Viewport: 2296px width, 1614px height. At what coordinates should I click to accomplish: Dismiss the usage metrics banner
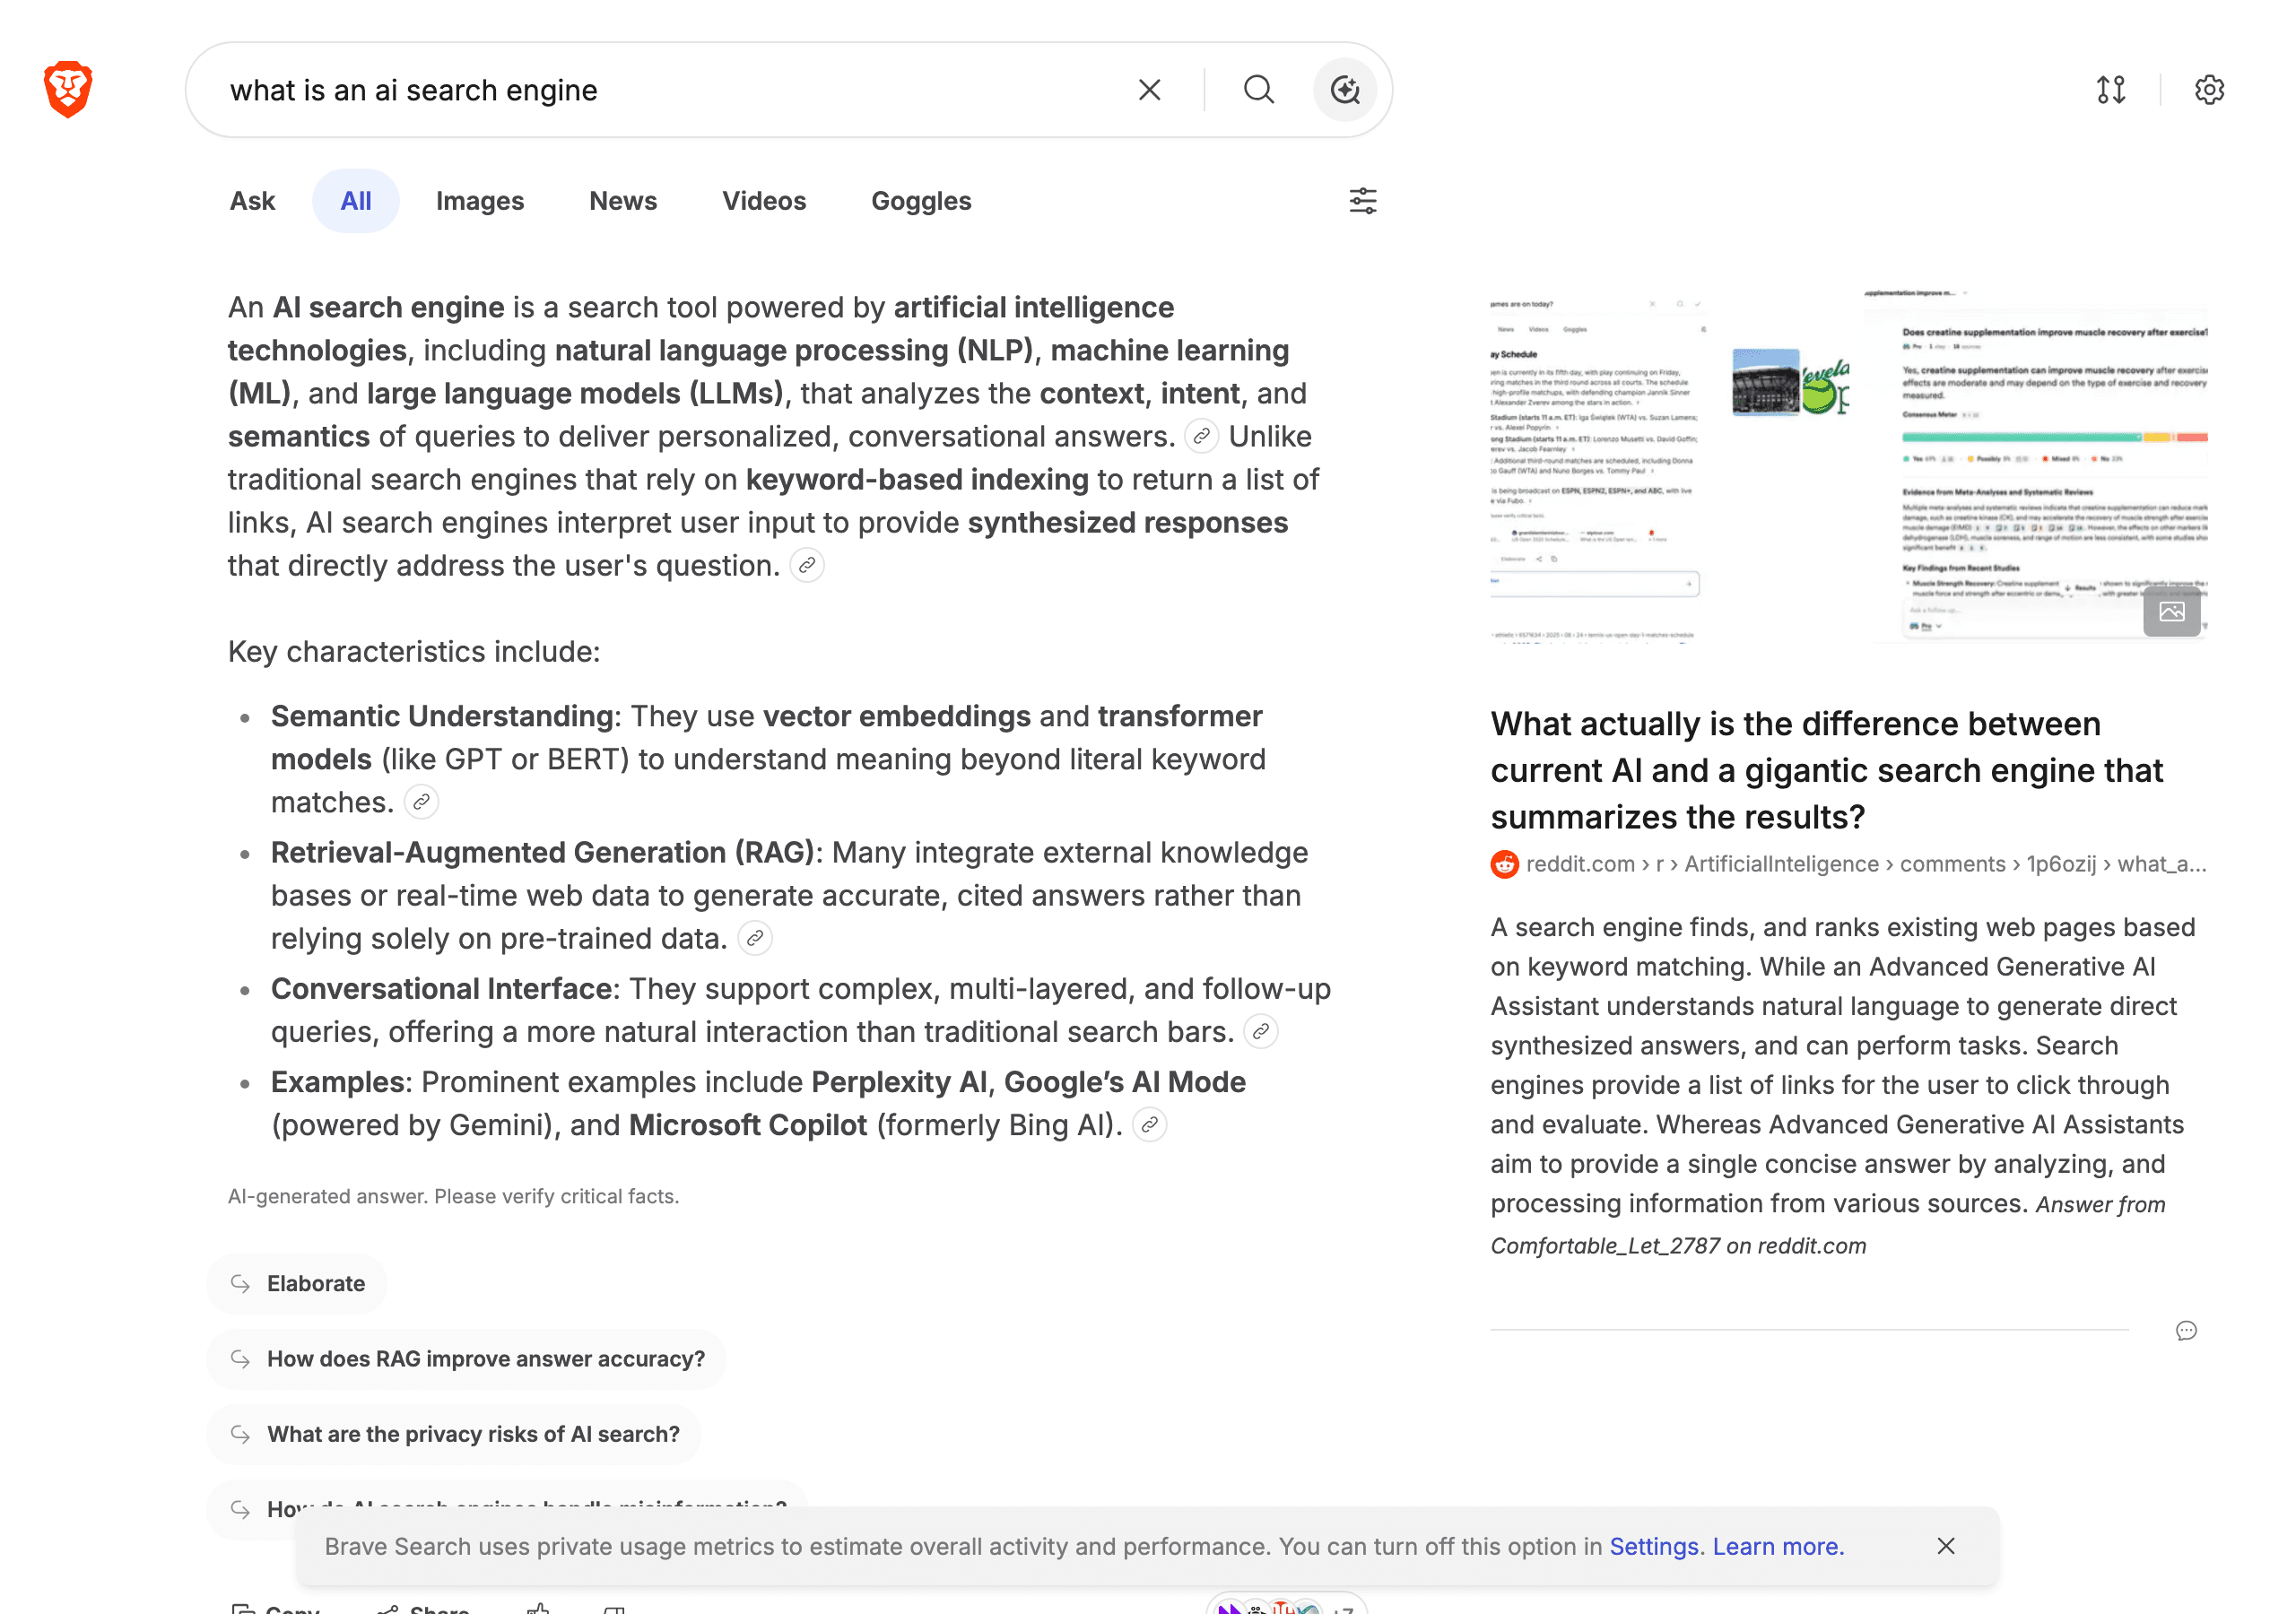(x=1945, y=1546)
